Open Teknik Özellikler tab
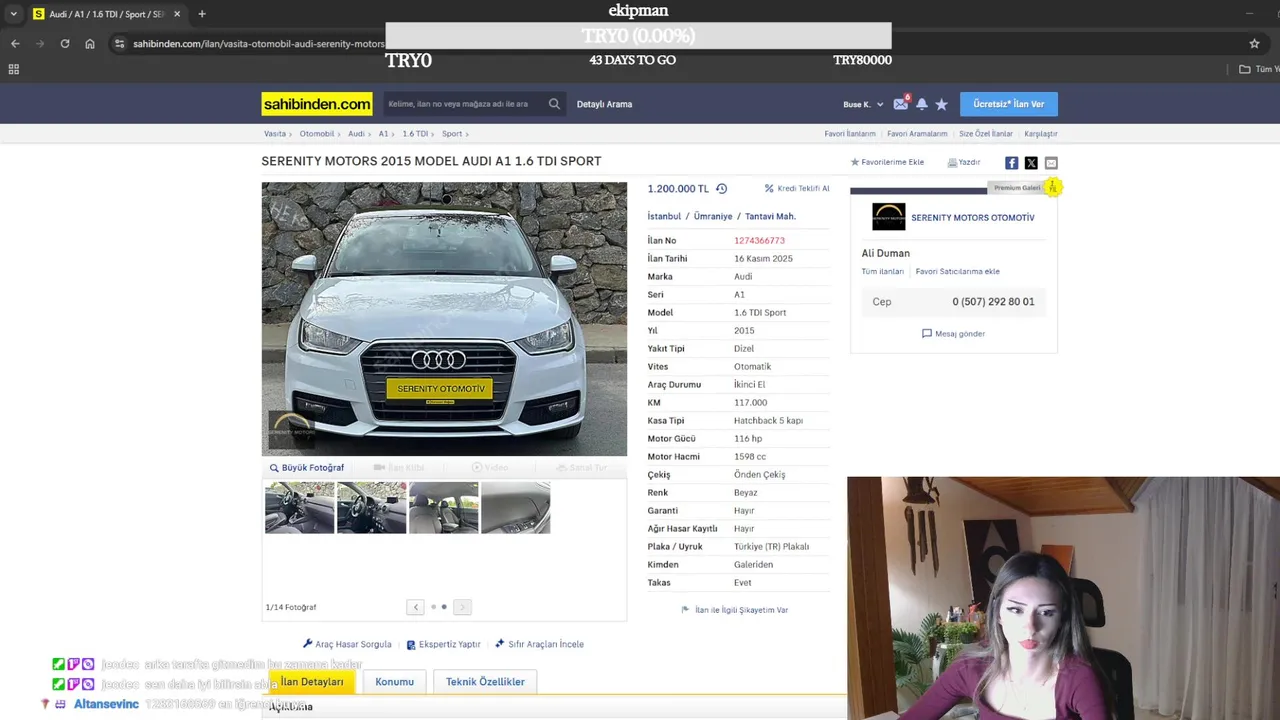1280x720 pixels. 485,682
